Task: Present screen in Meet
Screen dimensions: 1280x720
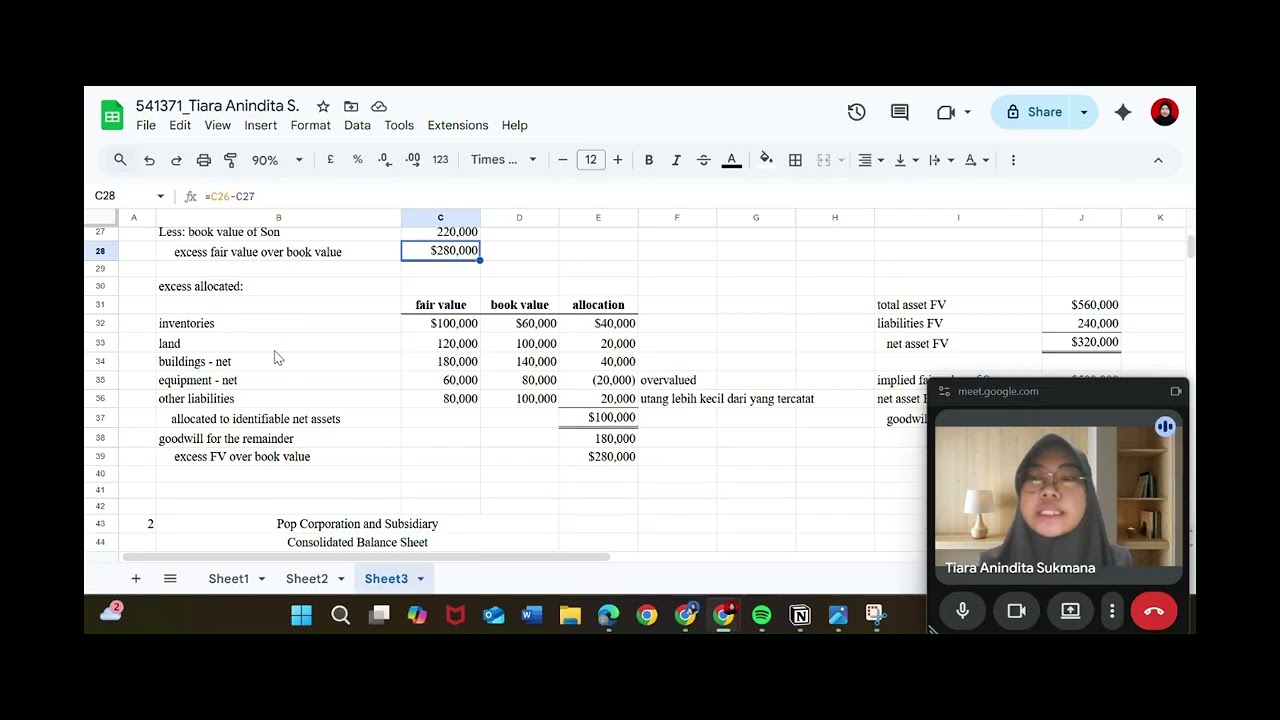Action: point(1070,611)
